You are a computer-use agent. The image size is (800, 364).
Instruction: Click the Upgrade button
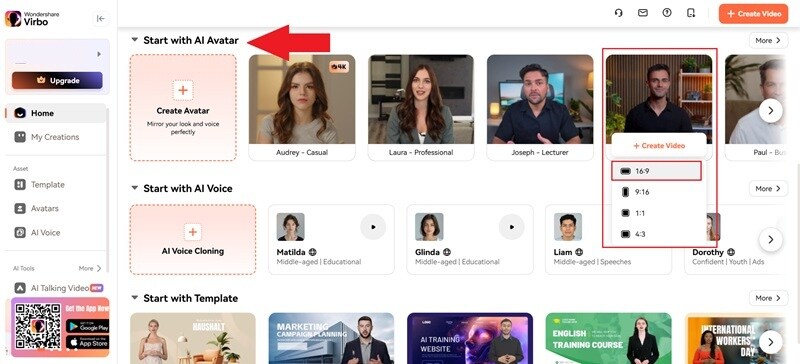click(x=57, y=81)
